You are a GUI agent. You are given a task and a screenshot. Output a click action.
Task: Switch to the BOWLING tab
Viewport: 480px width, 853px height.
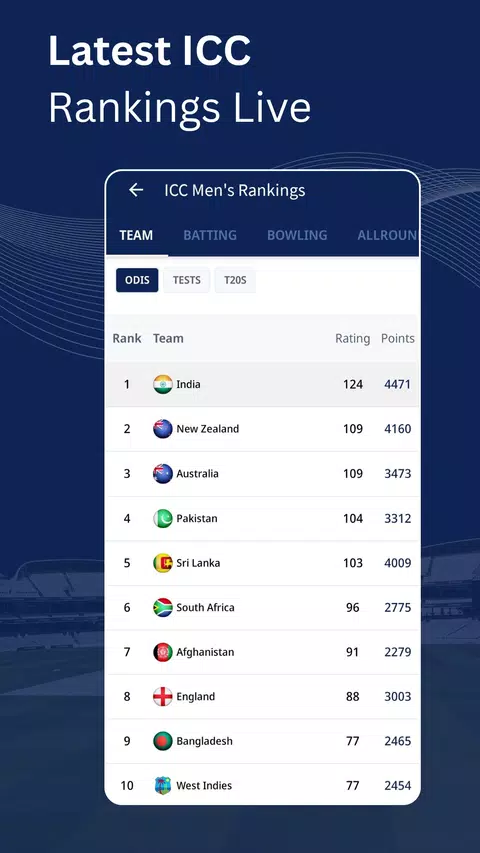[297, 236]
